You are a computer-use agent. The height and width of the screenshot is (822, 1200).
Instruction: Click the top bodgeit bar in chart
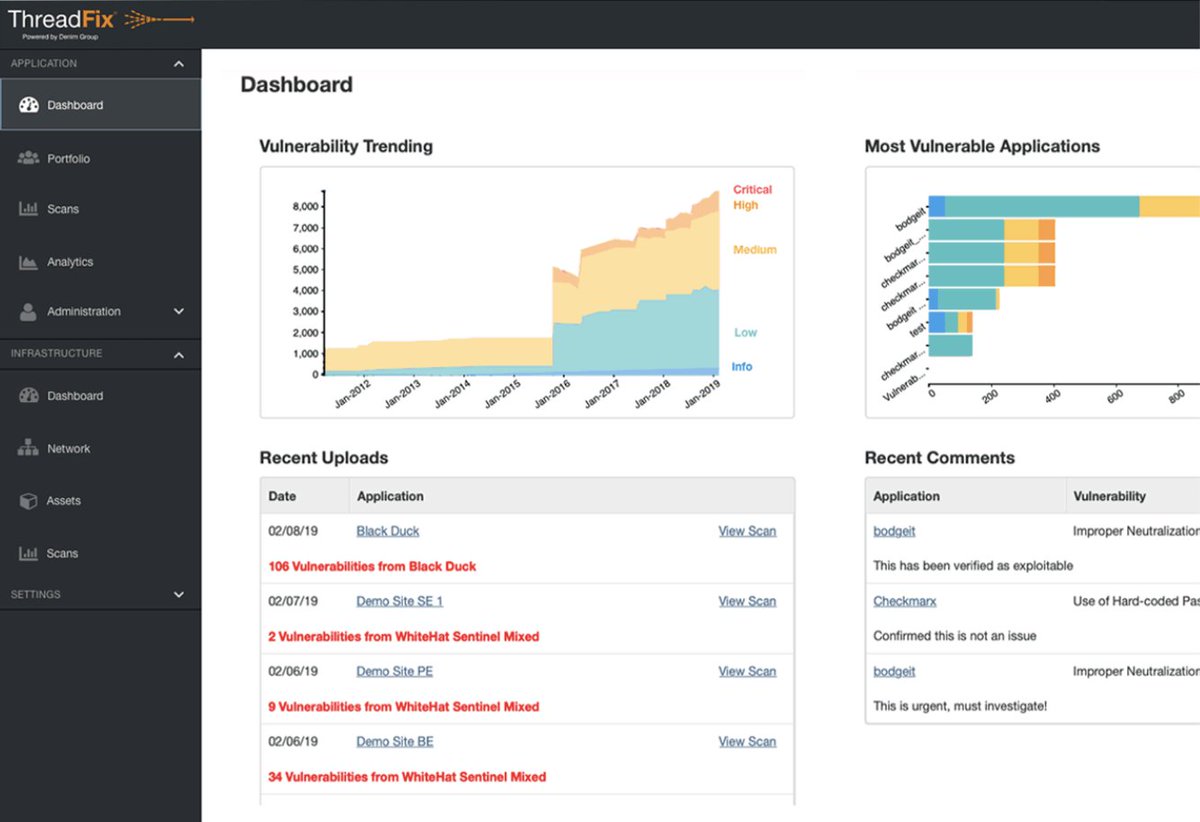tap(1064, 206)
